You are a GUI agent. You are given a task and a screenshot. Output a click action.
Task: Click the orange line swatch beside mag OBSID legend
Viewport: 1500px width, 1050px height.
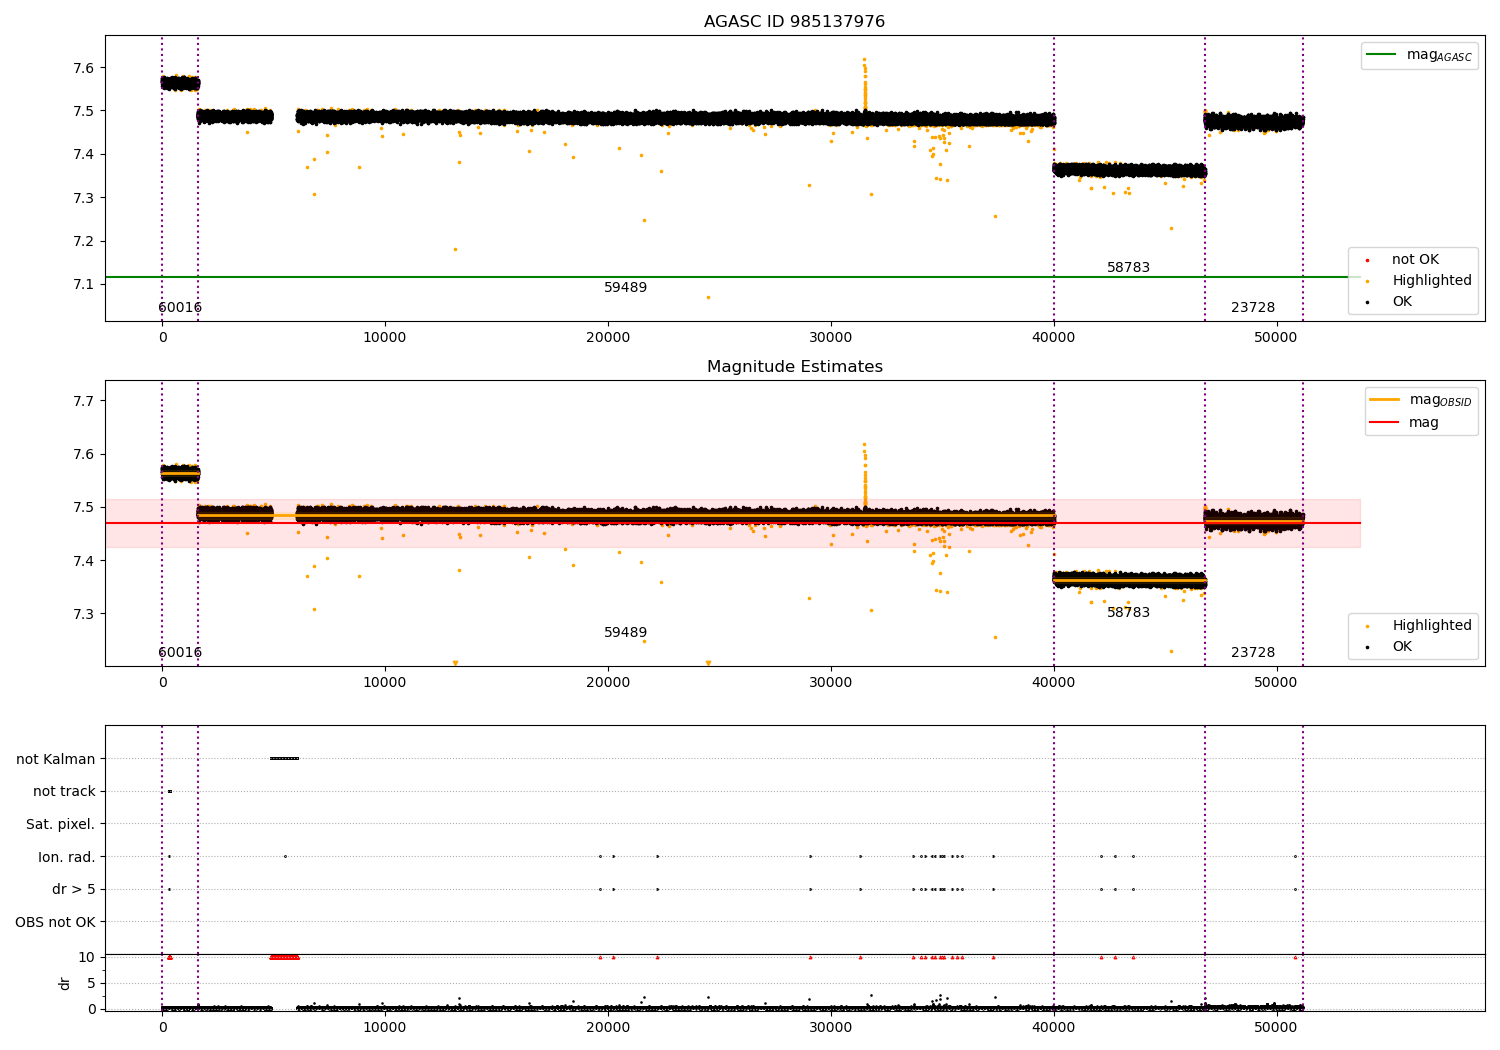[x=1385, y=400]
